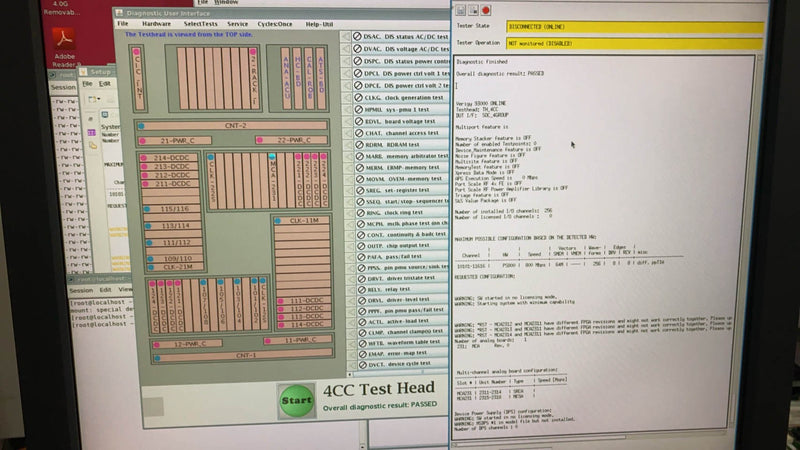Toggle the DSAC DIS status AC/DC test icon
This screenshot has width=800, height=450.
(357, 36)
